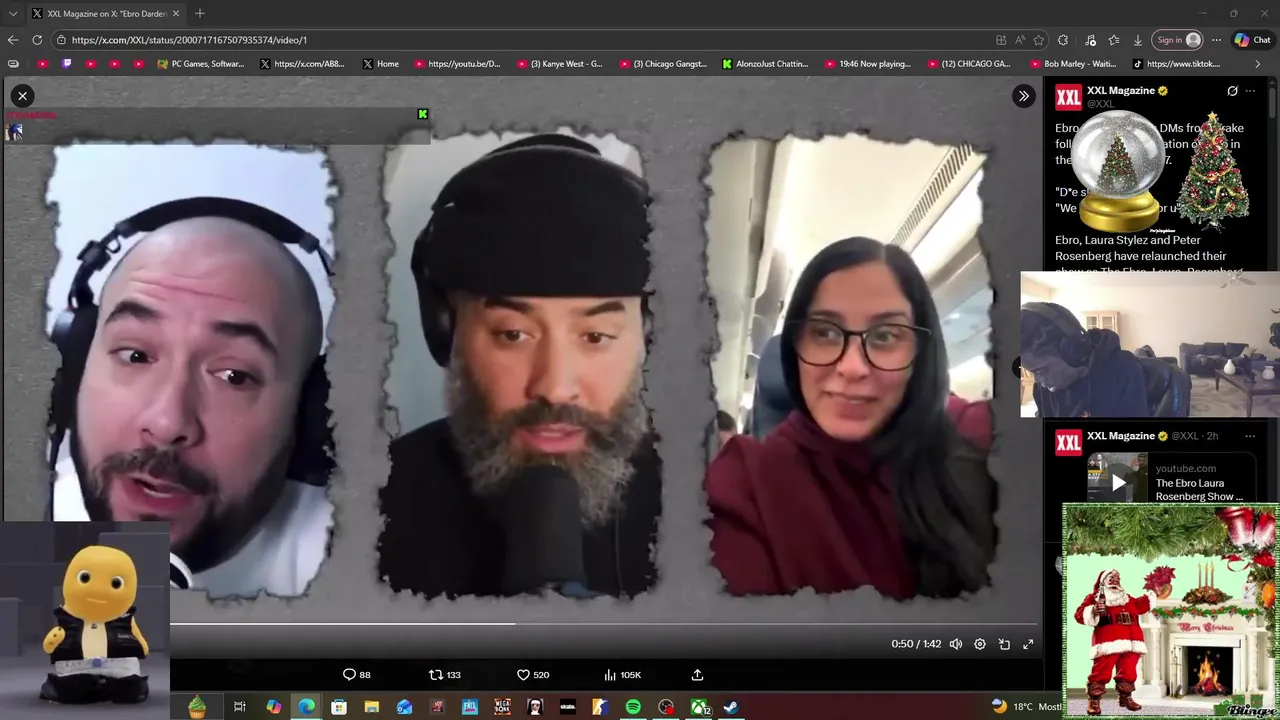This screenshot has height=720, width=1280.
Task: Seek on the video progress bar
Action: click(604, 624)
